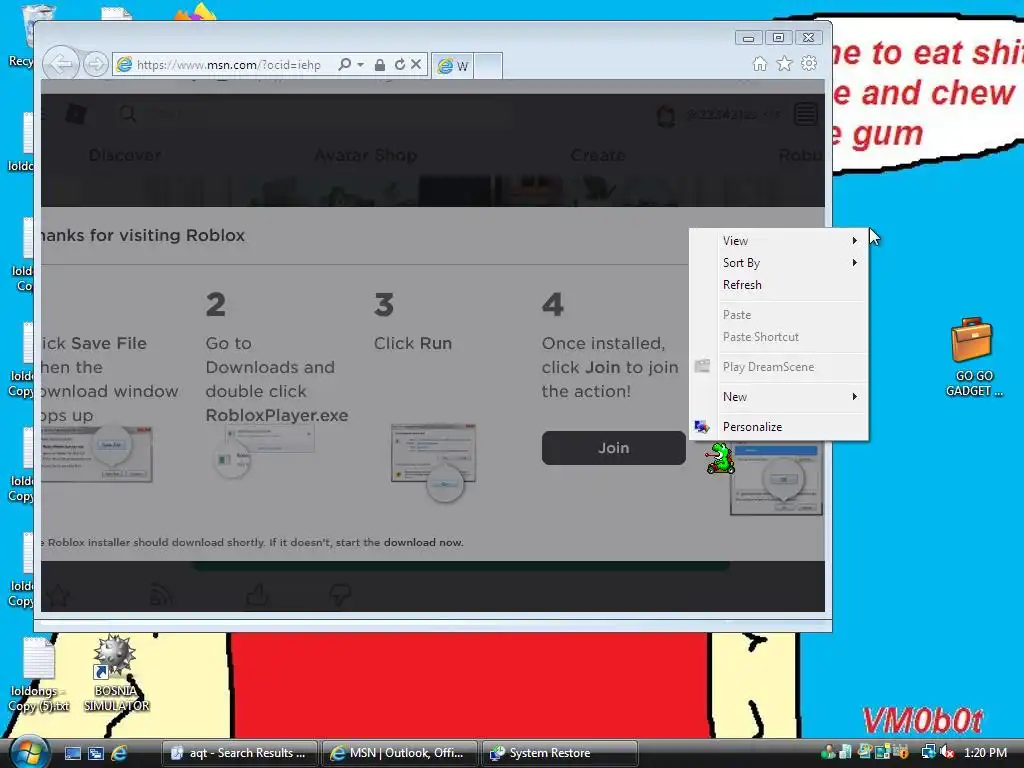Click the browser Forward arrow button
Image resolution: width=1024 pixels, height=768 pixels.
[x=95, y=64]
